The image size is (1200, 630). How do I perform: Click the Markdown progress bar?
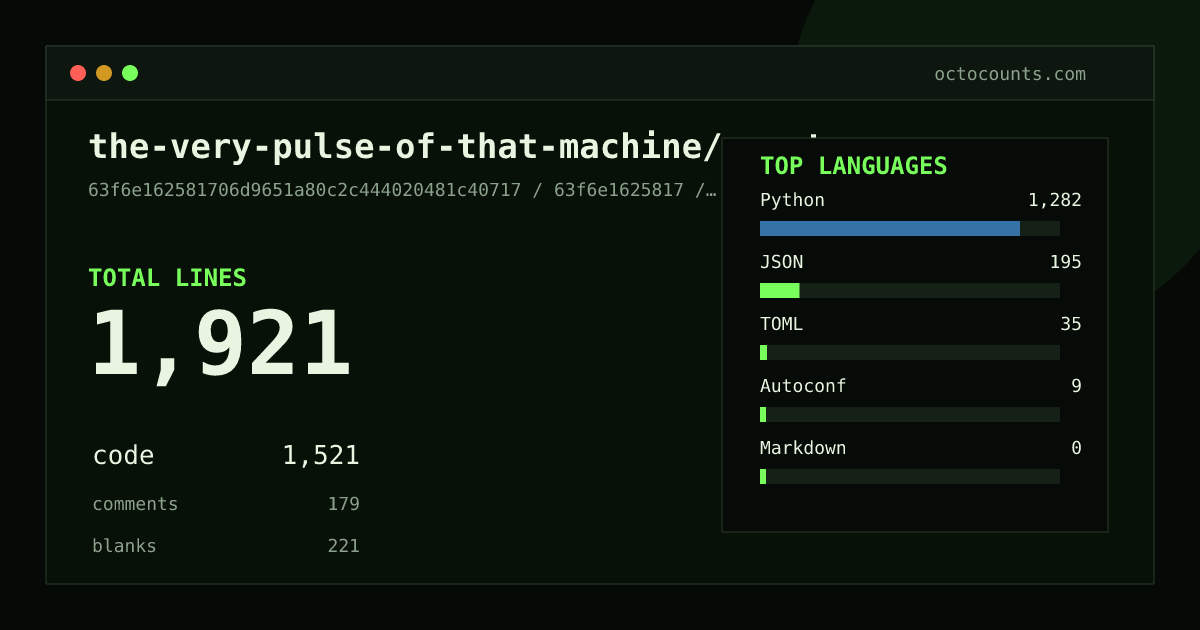(910, 476)
